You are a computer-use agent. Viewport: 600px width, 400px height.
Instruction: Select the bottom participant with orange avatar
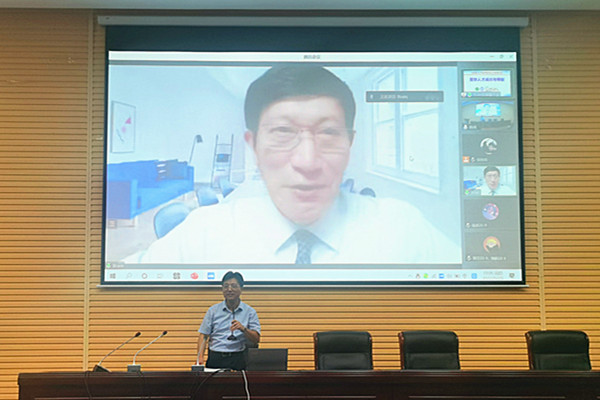click(x=489, y=245)
